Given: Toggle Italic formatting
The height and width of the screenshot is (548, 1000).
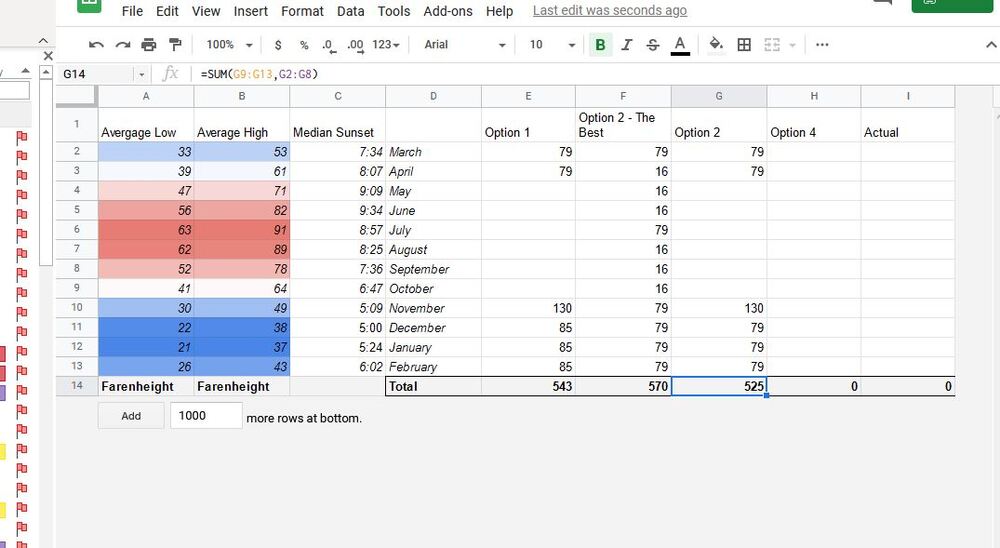Looking at the screenshot, I should tap(626, 45).
